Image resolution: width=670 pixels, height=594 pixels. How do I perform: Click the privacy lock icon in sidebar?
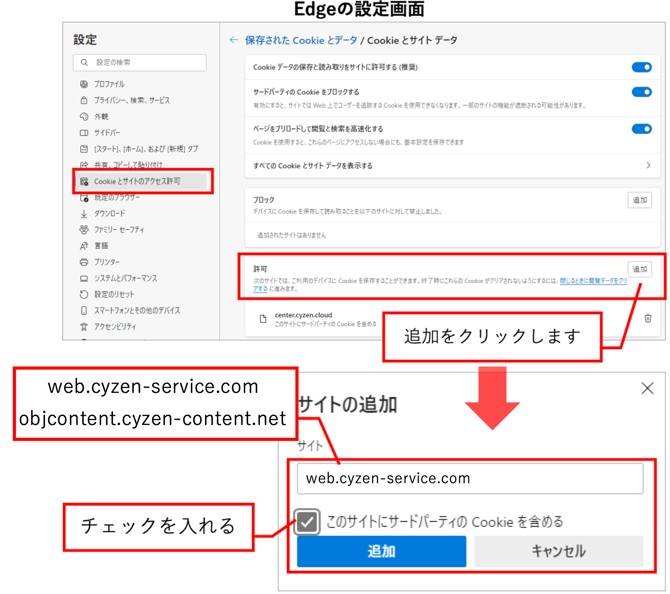click(84, 100)
